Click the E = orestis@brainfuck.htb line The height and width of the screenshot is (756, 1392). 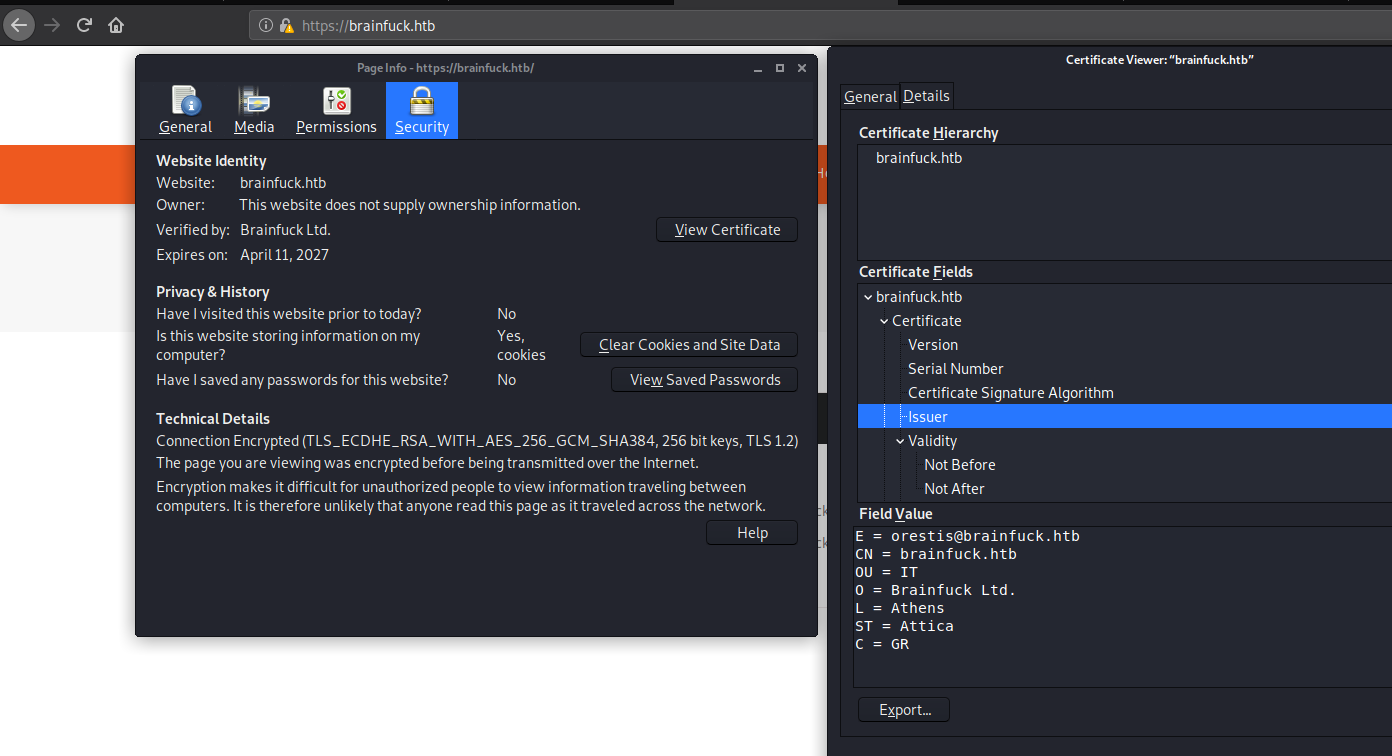(967, 536)
